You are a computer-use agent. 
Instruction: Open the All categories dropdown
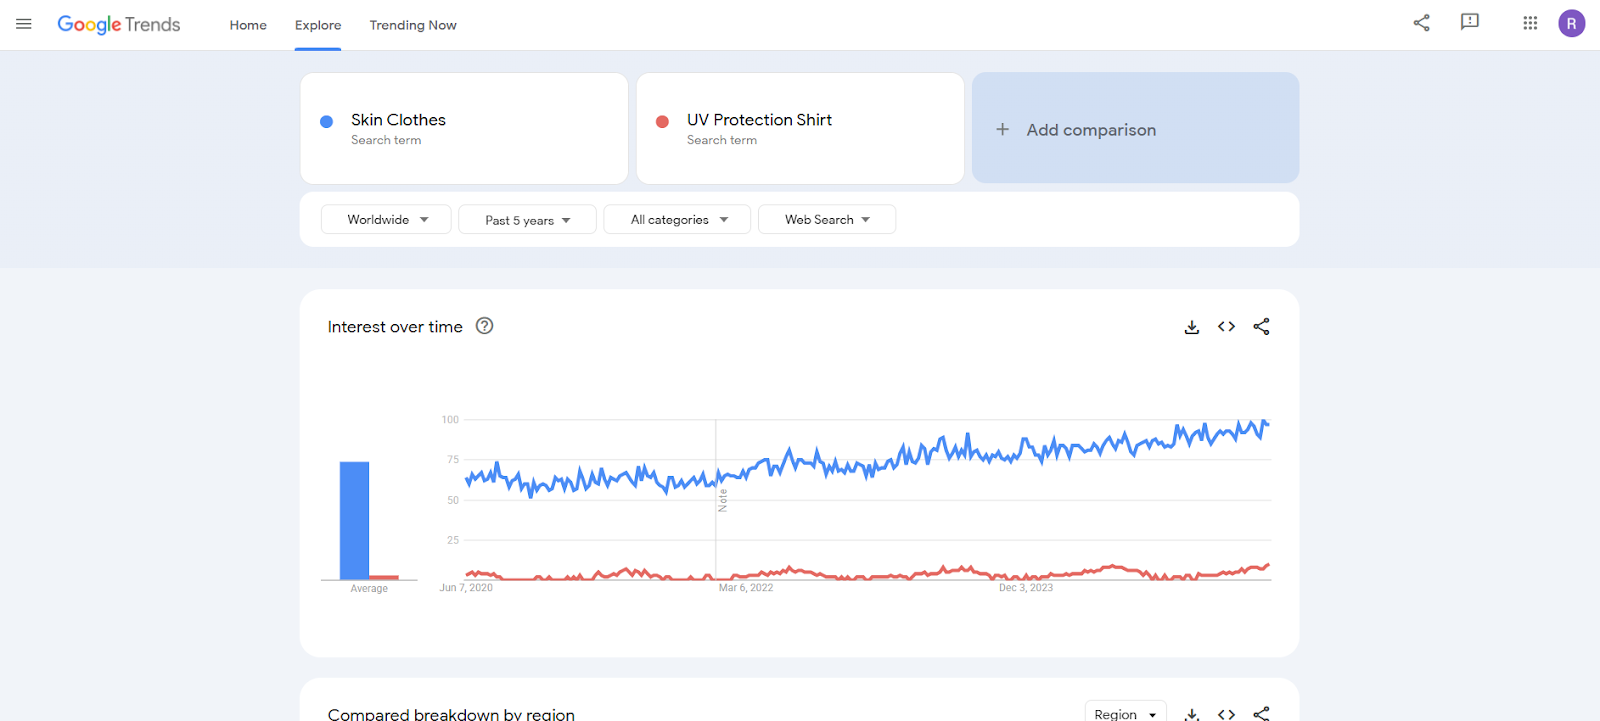point(677,219)
